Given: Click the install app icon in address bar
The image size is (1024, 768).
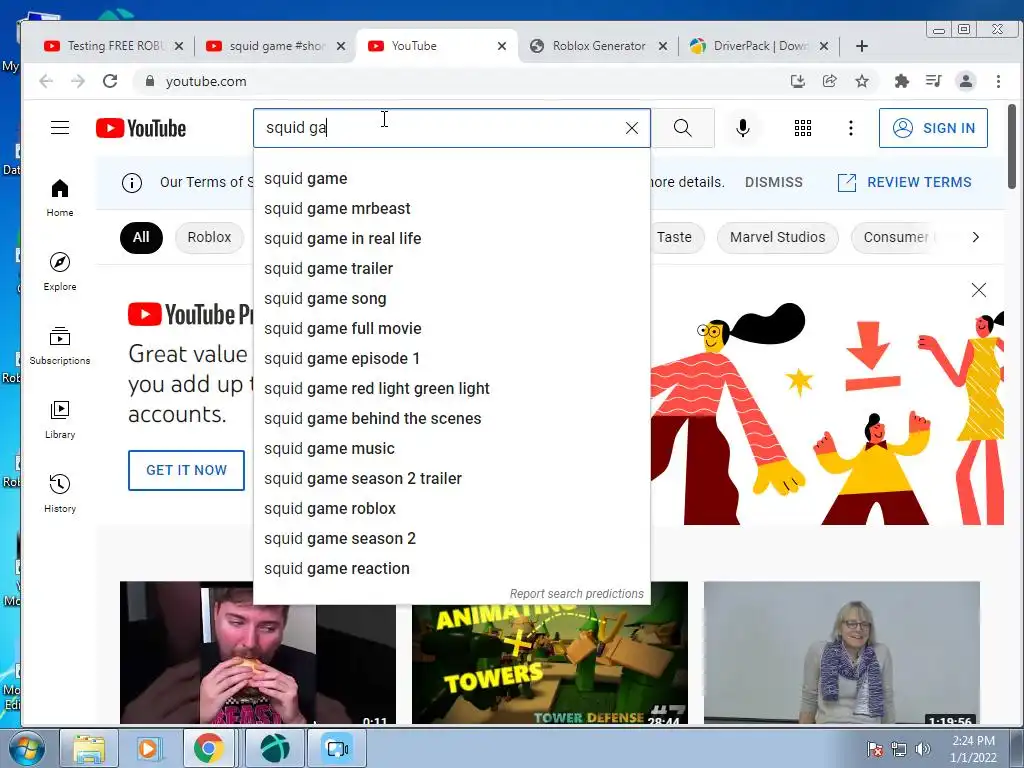Looking at the screenshot, I should (x=797, y=81).
